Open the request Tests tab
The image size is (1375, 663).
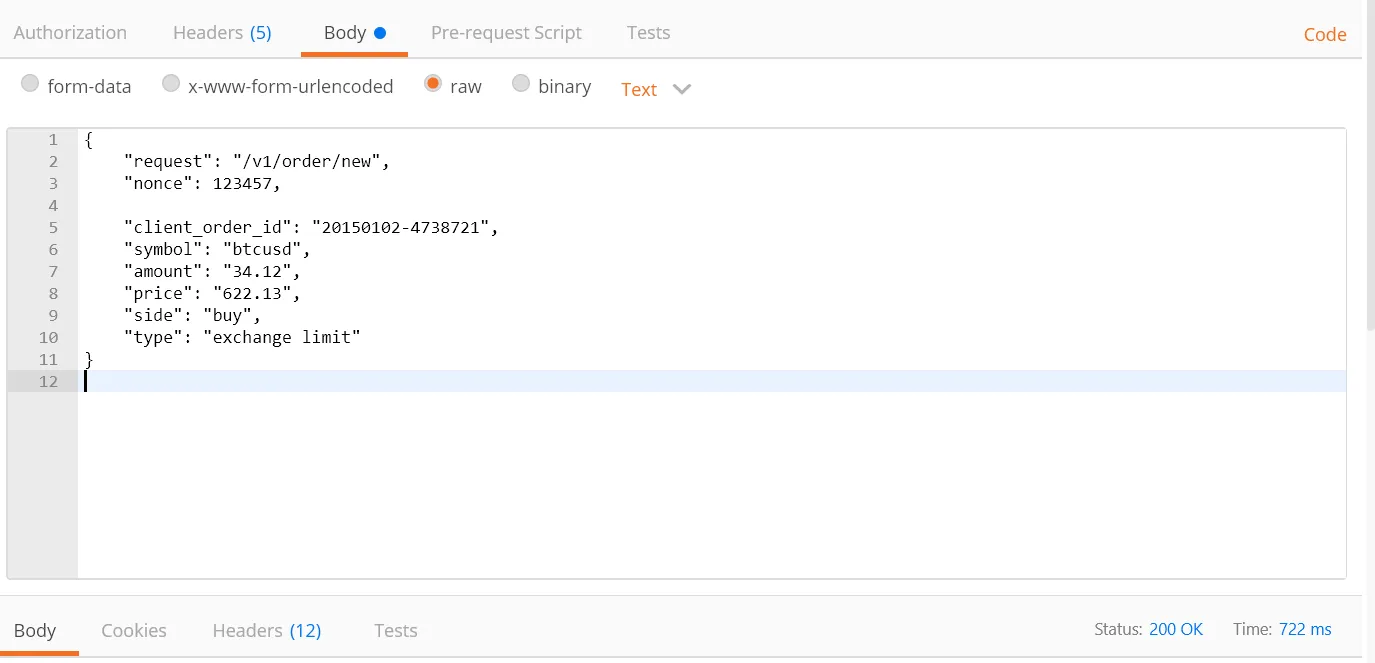click(648, 33)
